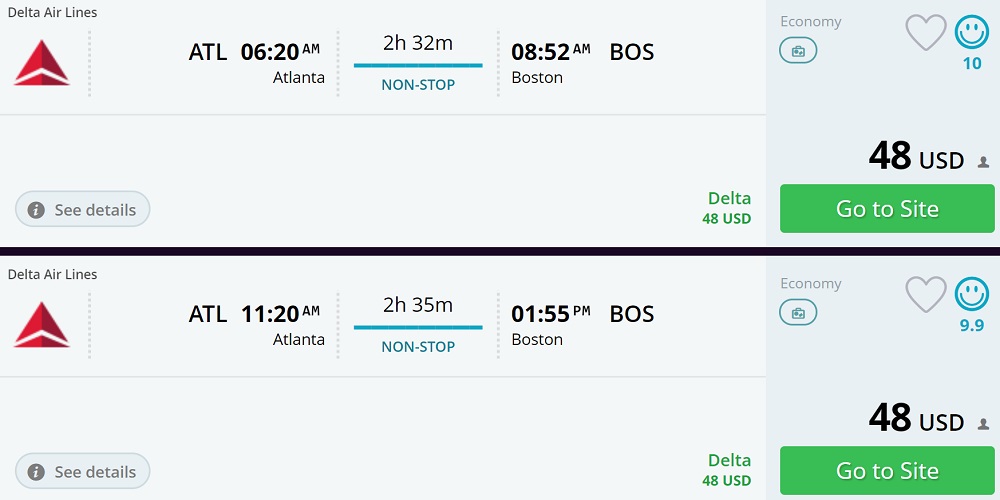Click the smiley rating icon showing 10
This screenshot has height=500, width=1000.
click(971, 33)
